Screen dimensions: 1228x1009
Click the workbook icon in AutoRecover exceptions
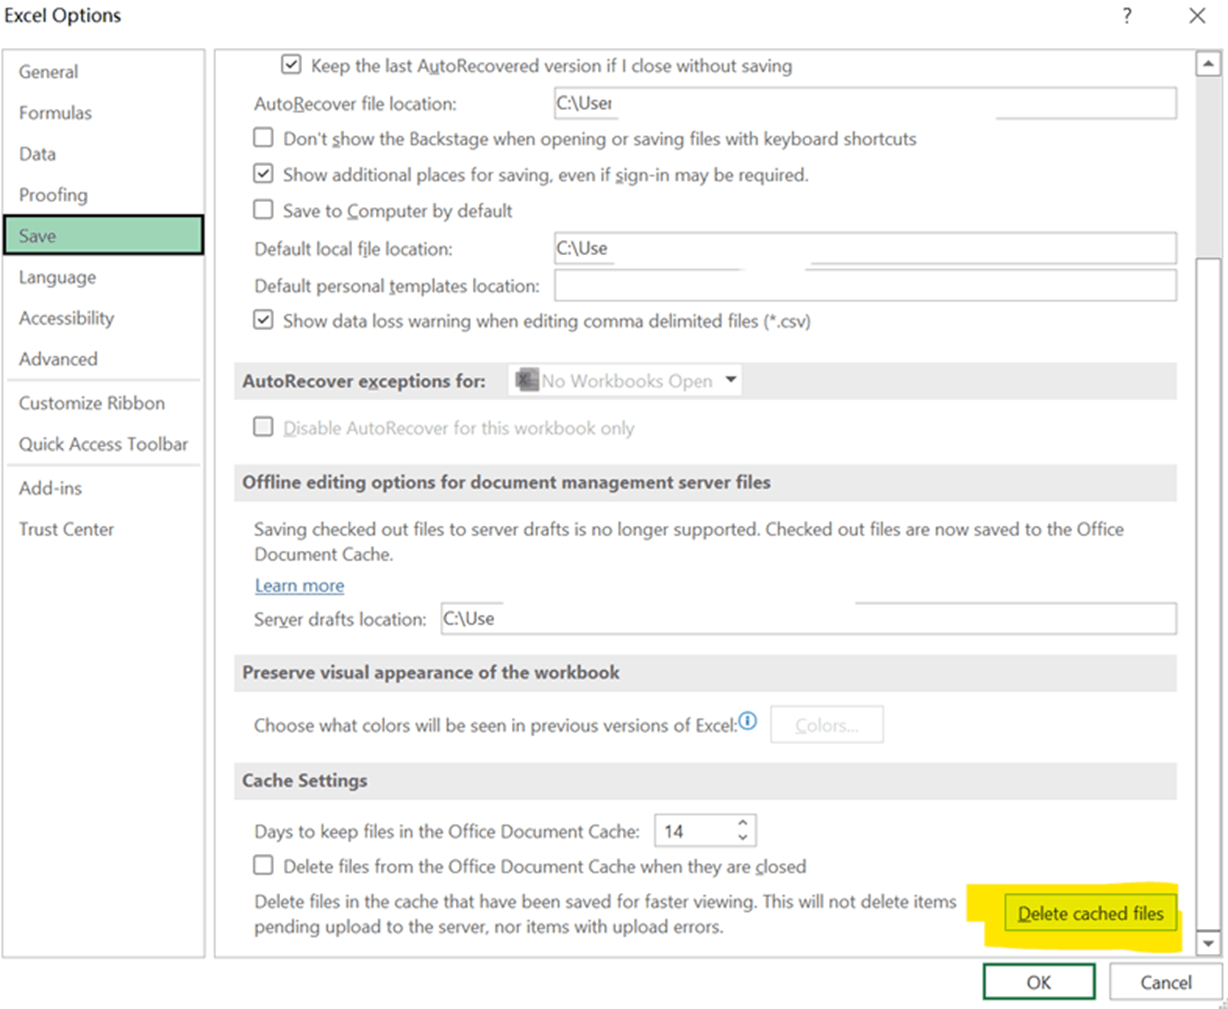point(527,380)
